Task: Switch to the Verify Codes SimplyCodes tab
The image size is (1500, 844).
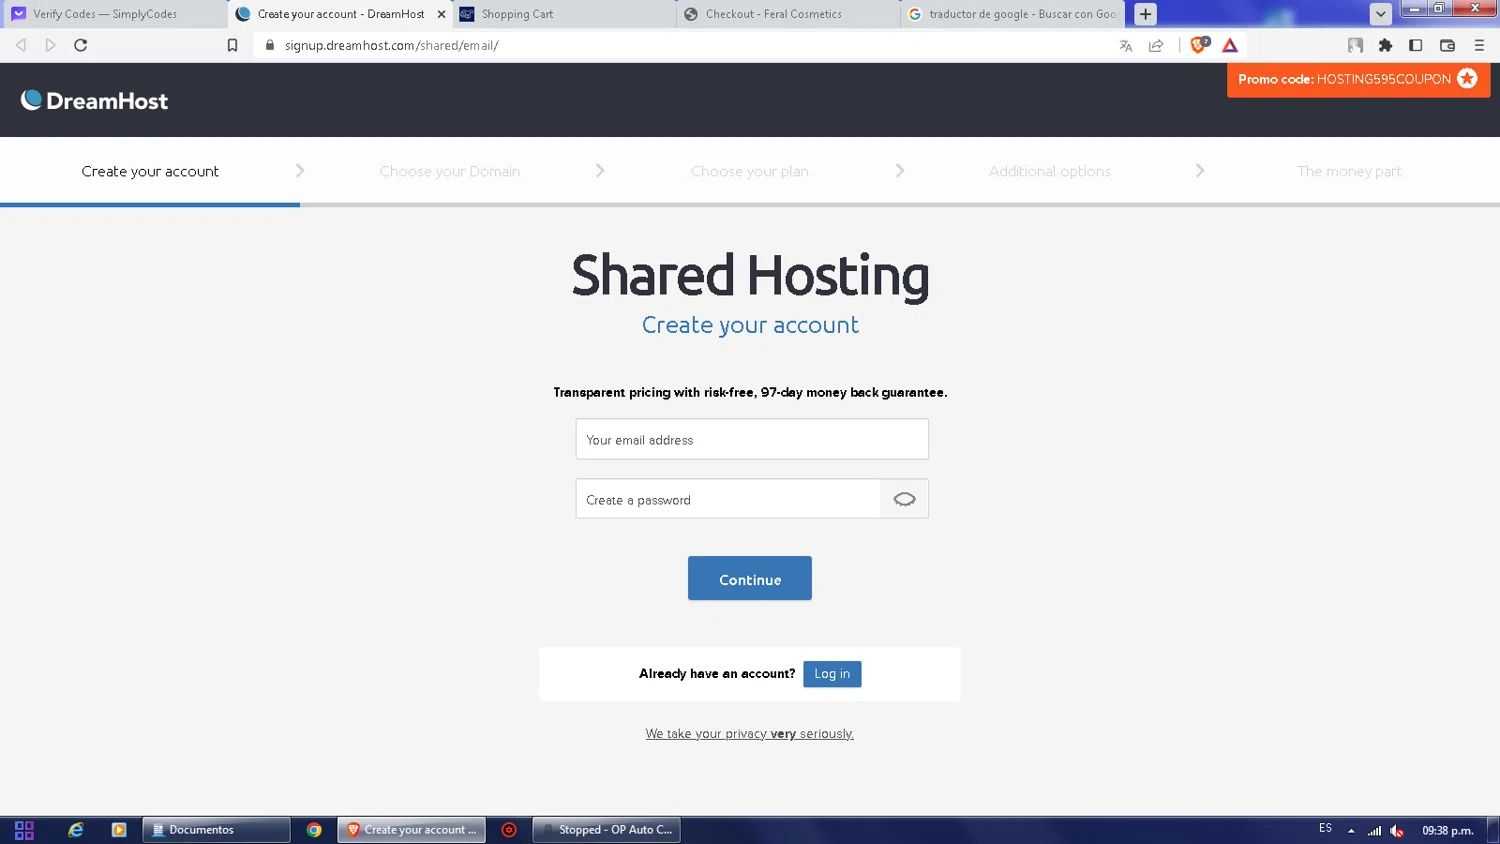Action: click(x=112, y=14)
